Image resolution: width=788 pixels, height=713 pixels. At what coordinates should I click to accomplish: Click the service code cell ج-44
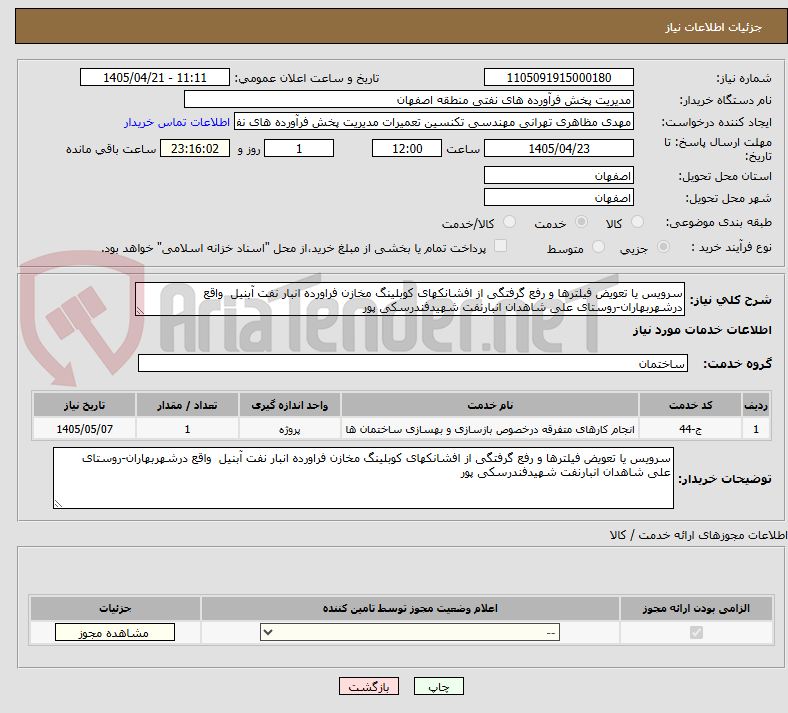point(691,429)
